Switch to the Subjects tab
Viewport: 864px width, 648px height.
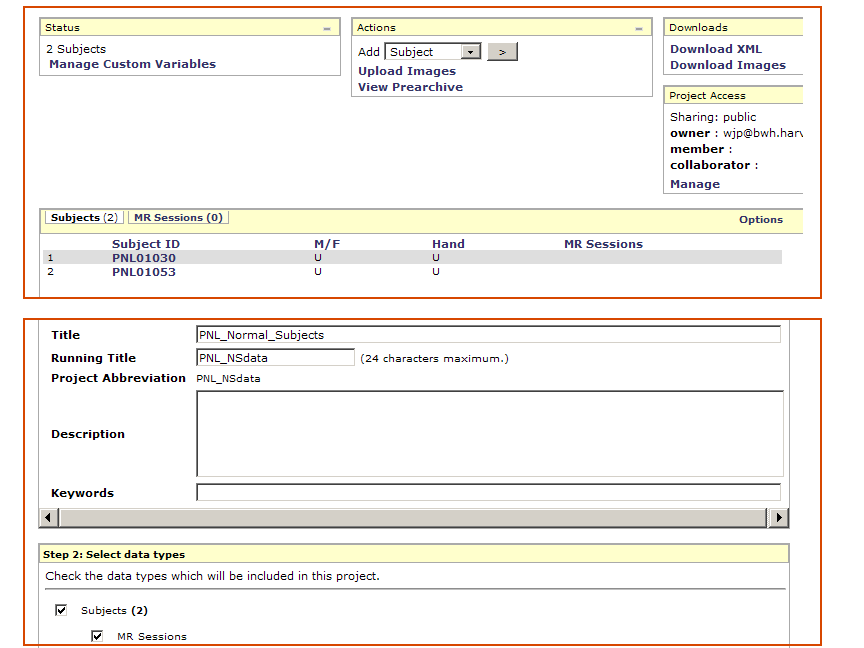point(83,217)
